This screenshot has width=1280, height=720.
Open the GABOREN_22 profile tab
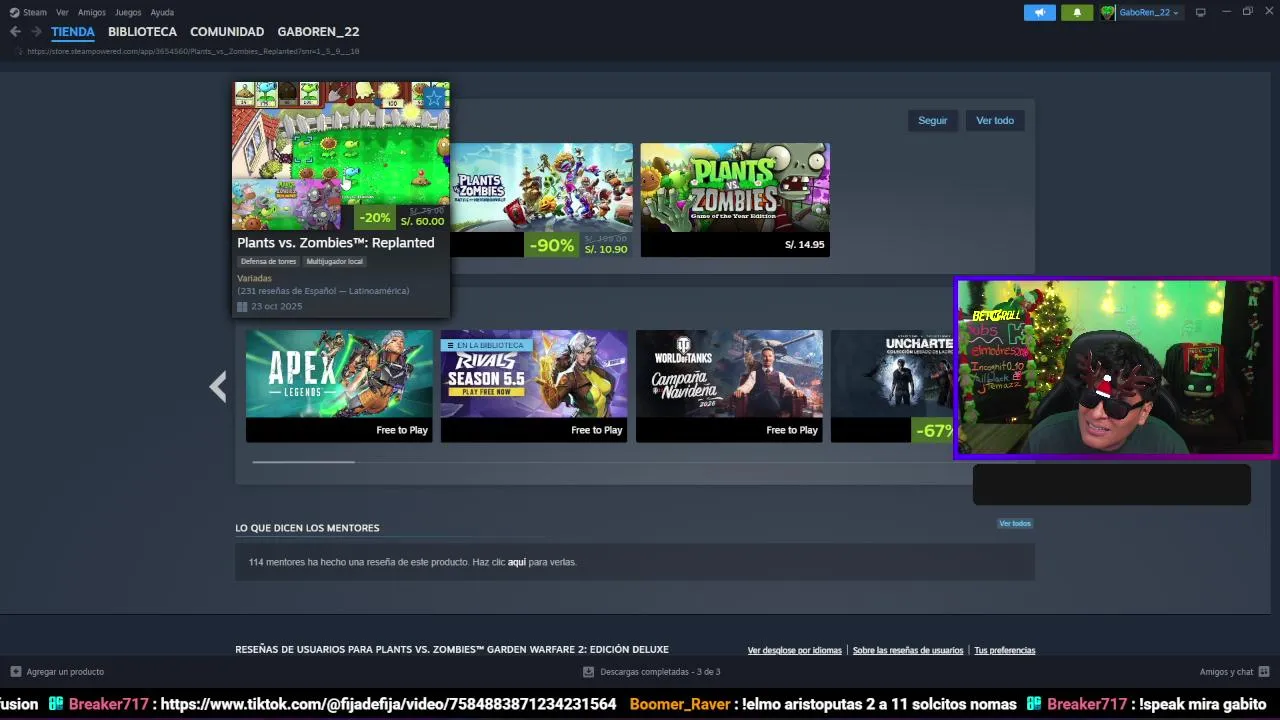coord(318,32)
